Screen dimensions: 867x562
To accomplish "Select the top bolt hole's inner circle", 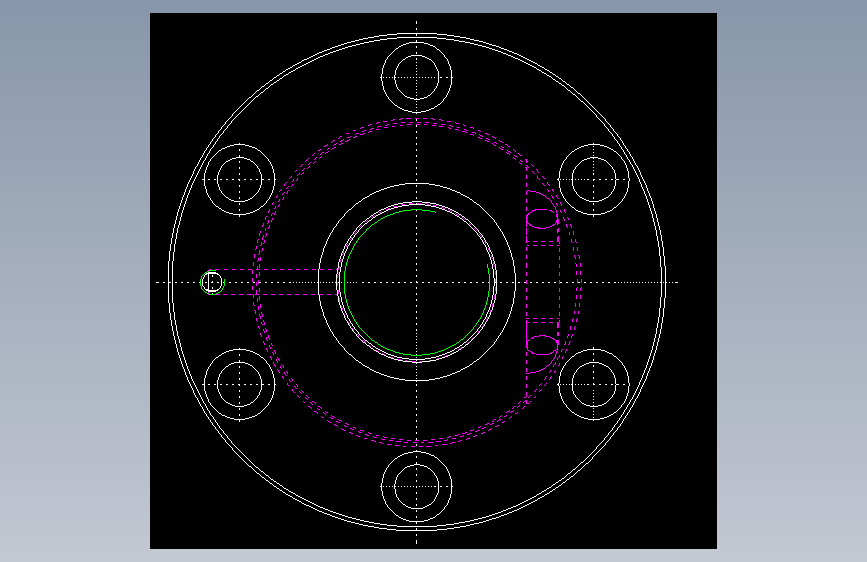I will [x=416, y=77].
